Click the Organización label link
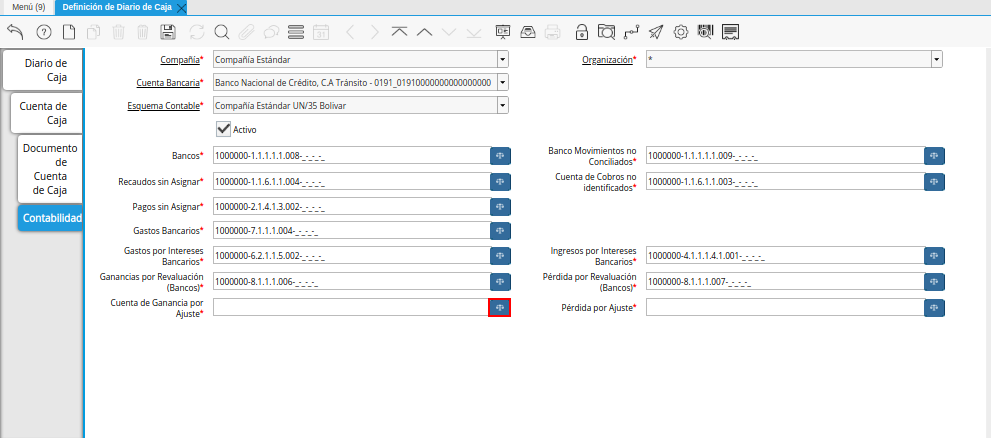Image resolution: width=991 pixels, height=438 pixels. click(607, 60)
